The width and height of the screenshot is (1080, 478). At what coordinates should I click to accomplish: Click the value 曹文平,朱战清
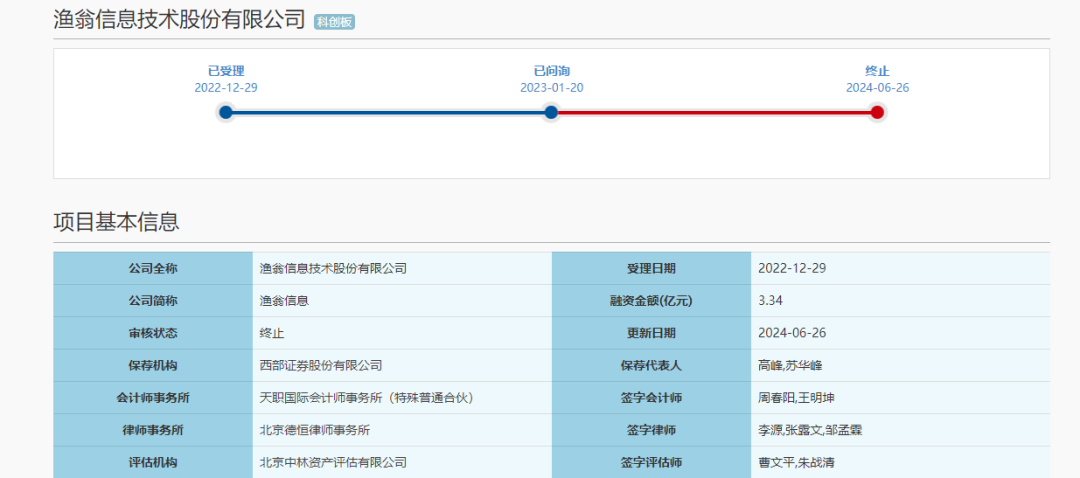(796, 463)
